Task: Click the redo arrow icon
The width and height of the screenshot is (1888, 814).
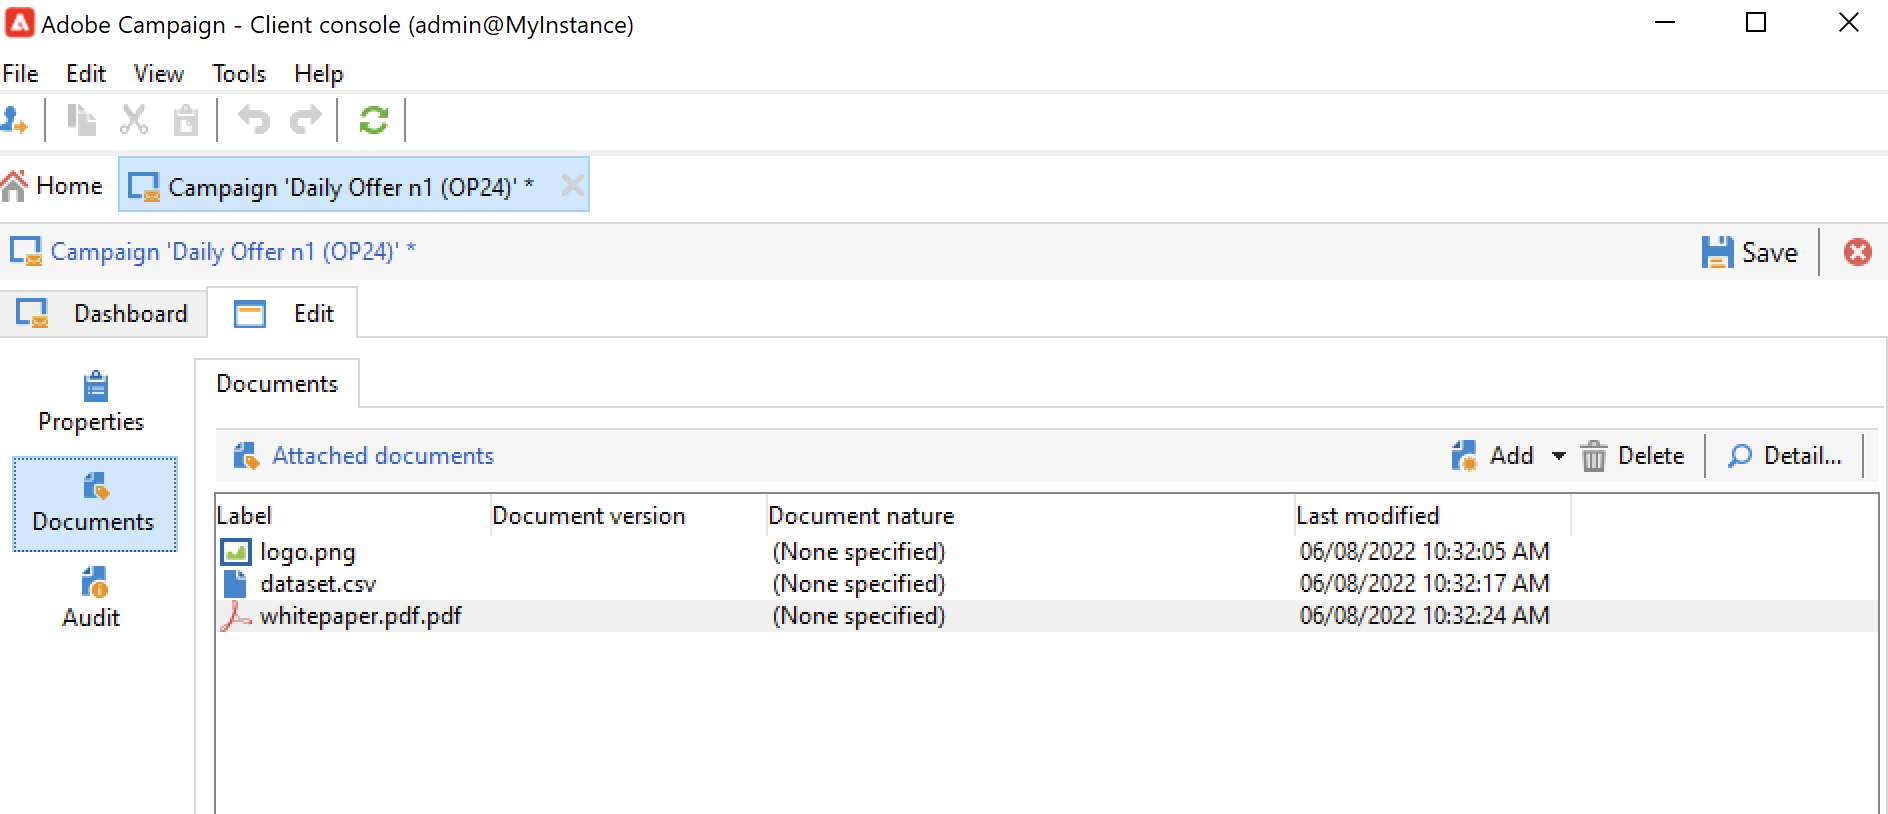Action: point(306,120)
